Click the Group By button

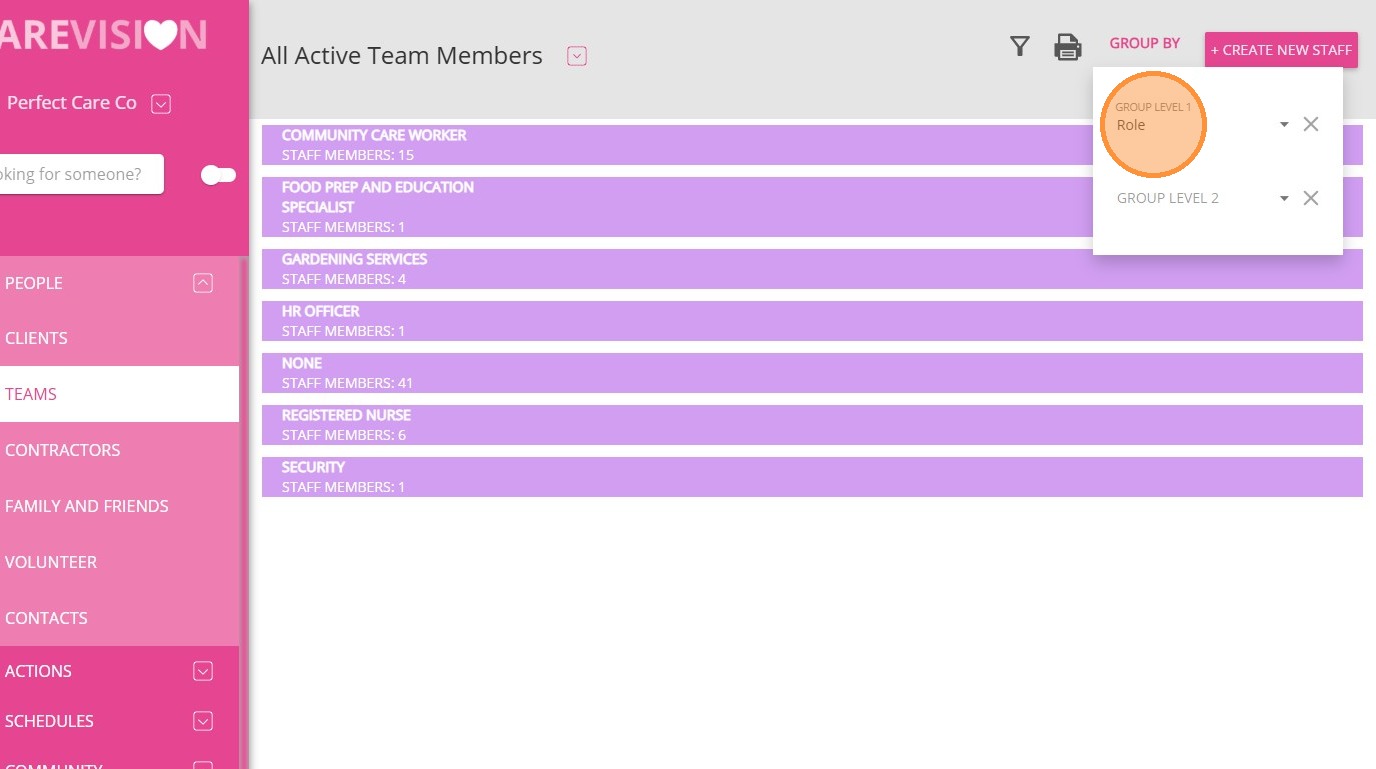(1144, 43)
